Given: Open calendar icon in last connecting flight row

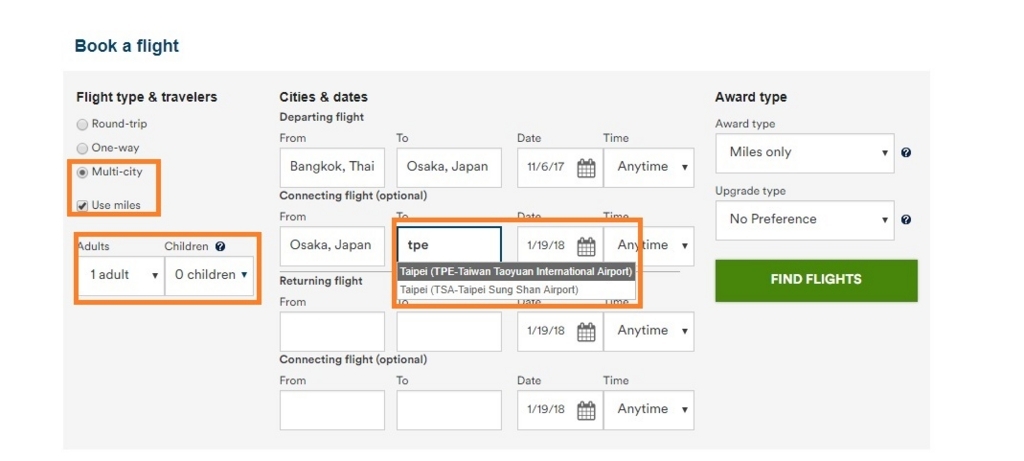Looking at the screenshot, I should point(586,410).
